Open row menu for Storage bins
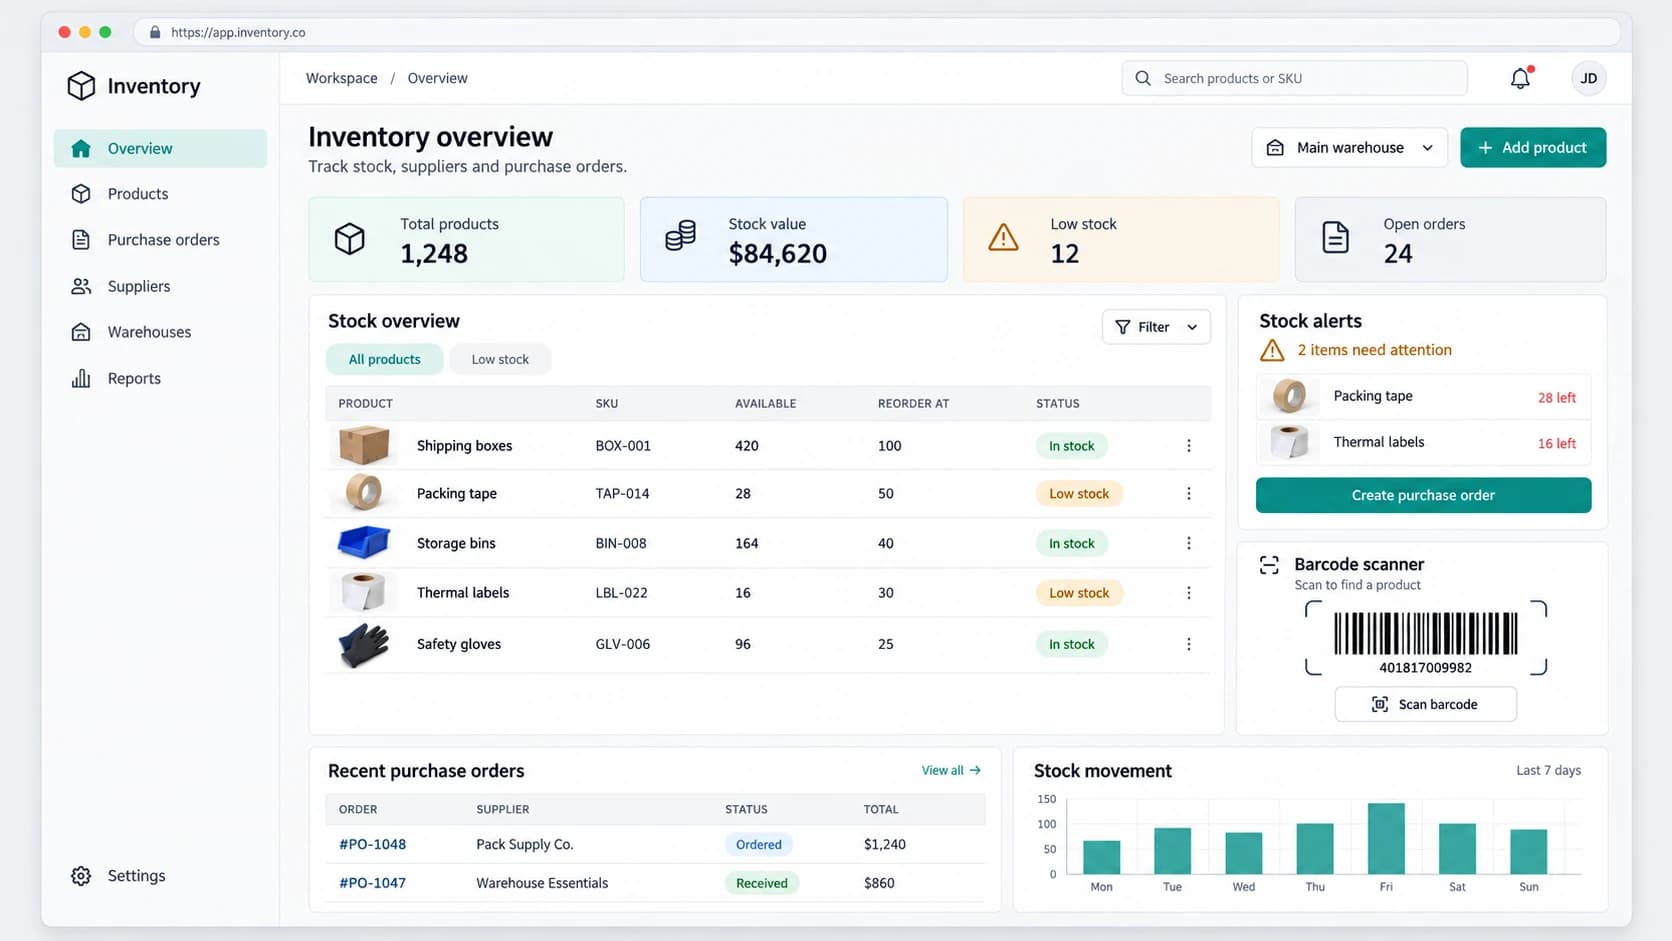Image resolution: width=1672 pixels, height=941 pixels. (x=1189, y=543)
